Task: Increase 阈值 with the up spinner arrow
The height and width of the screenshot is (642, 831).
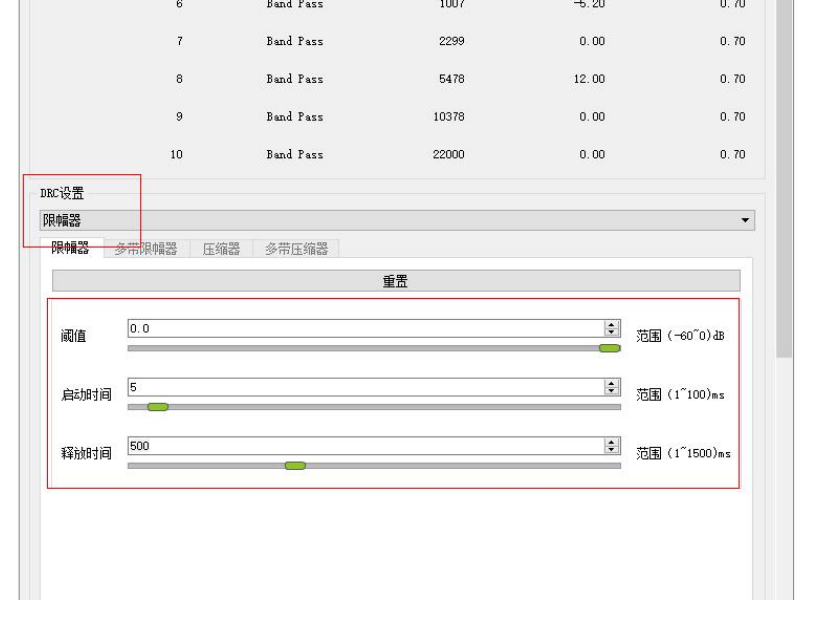Action: tap(612, 324)
